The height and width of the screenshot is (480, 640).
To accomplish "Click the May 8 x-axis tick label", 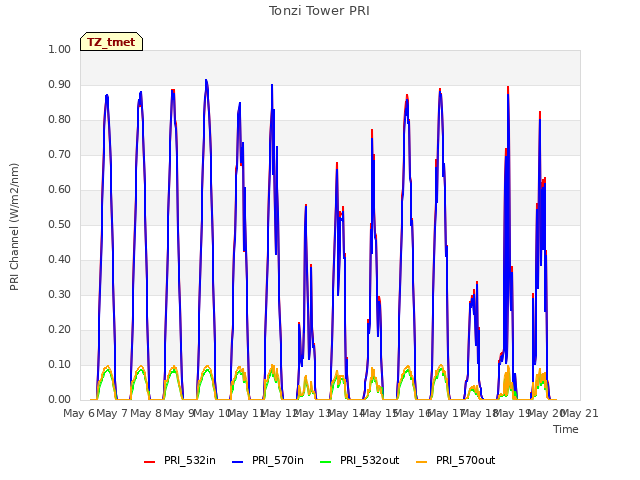I will click(146, 413).
